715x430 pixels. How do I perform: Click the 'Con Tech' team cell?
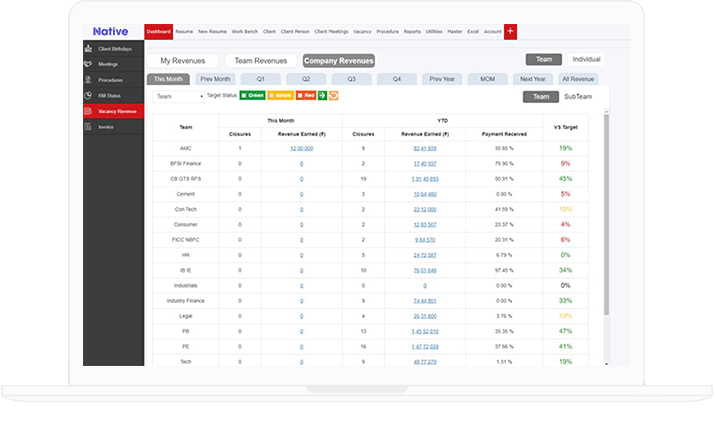(186, 209)
